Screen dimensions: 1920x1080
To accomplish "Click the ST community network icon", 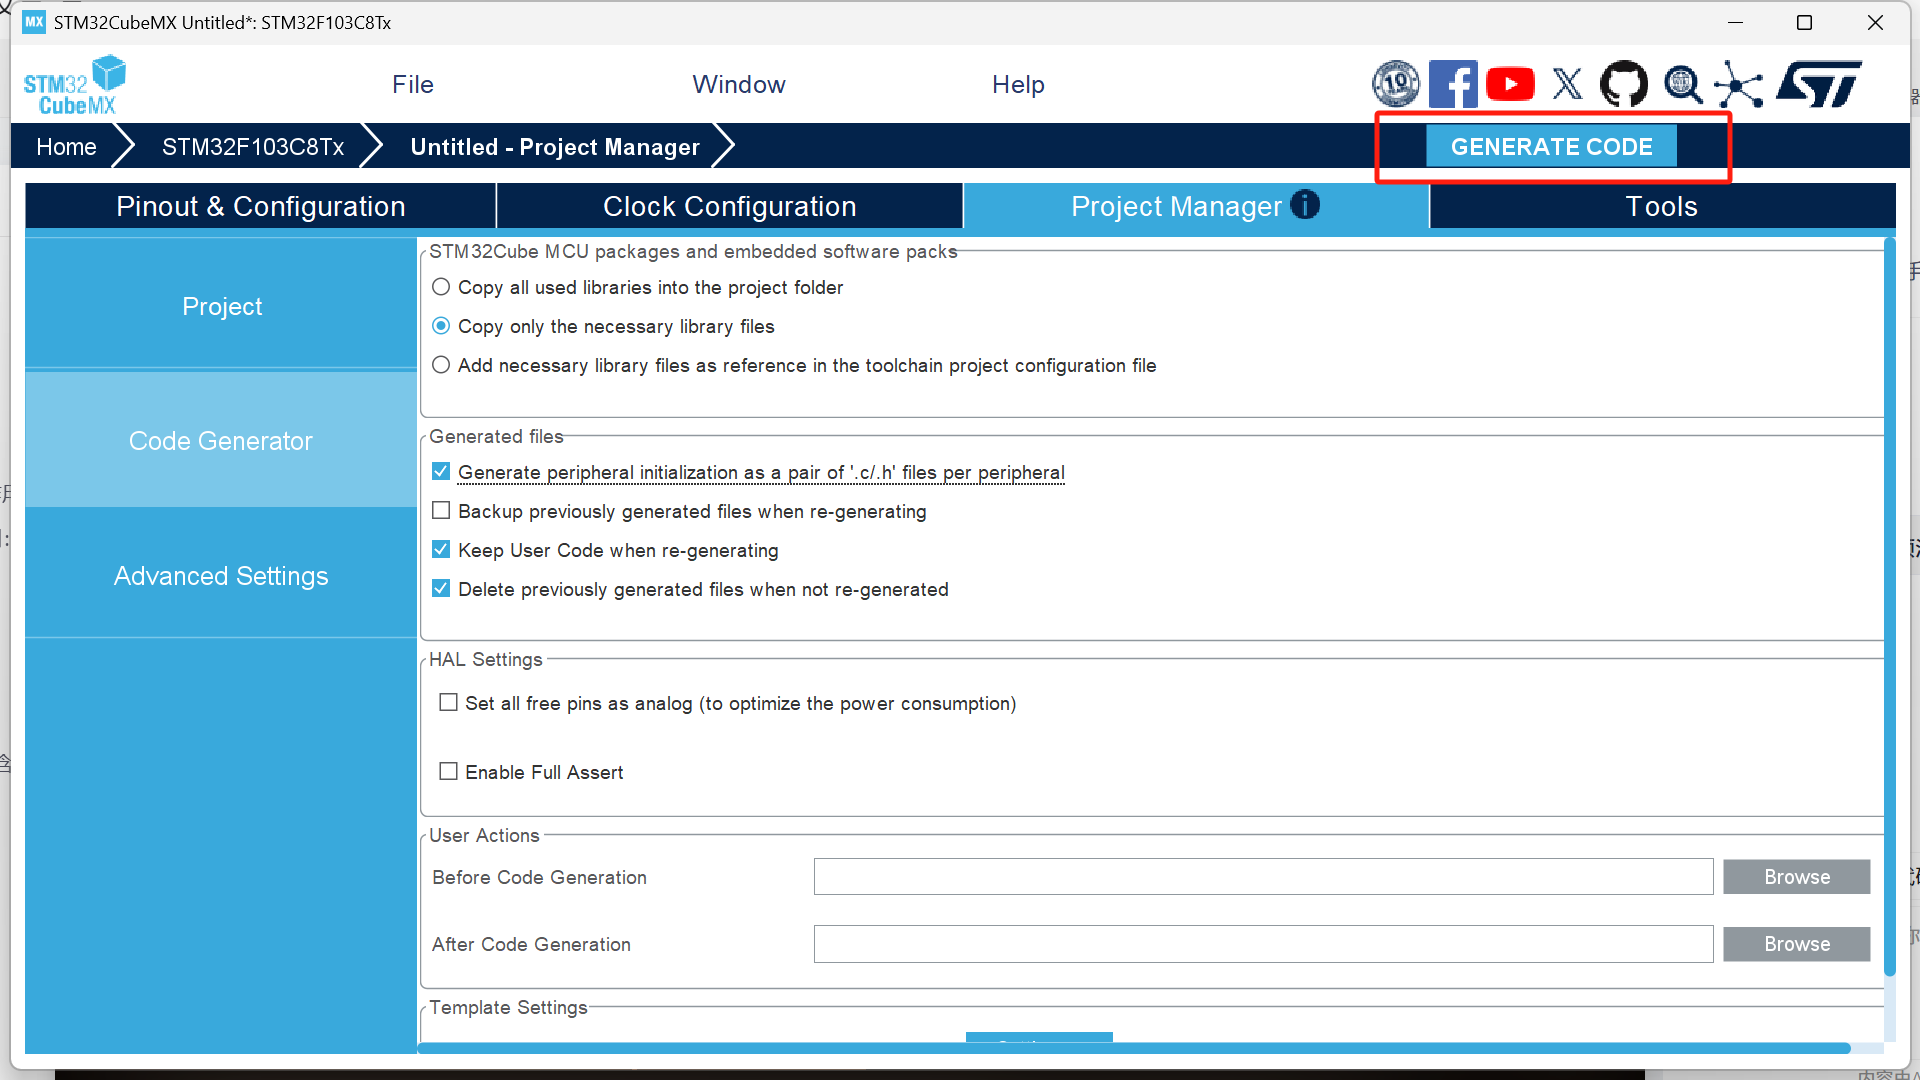I will (x=1739, y=84).
